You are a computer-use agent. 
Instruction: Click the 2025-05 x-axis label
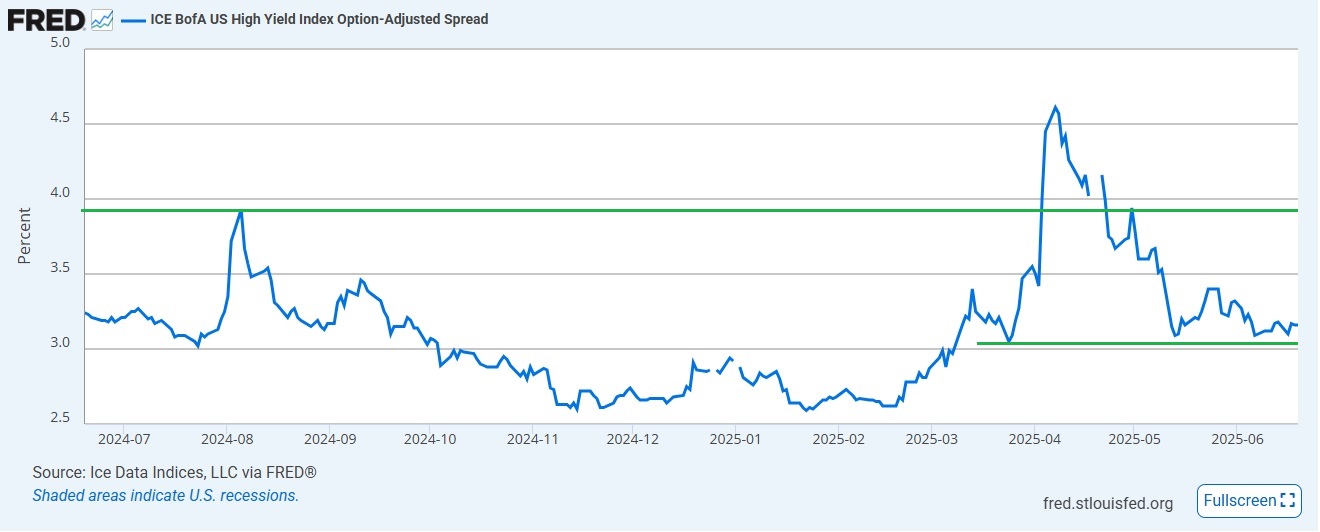1134,438
